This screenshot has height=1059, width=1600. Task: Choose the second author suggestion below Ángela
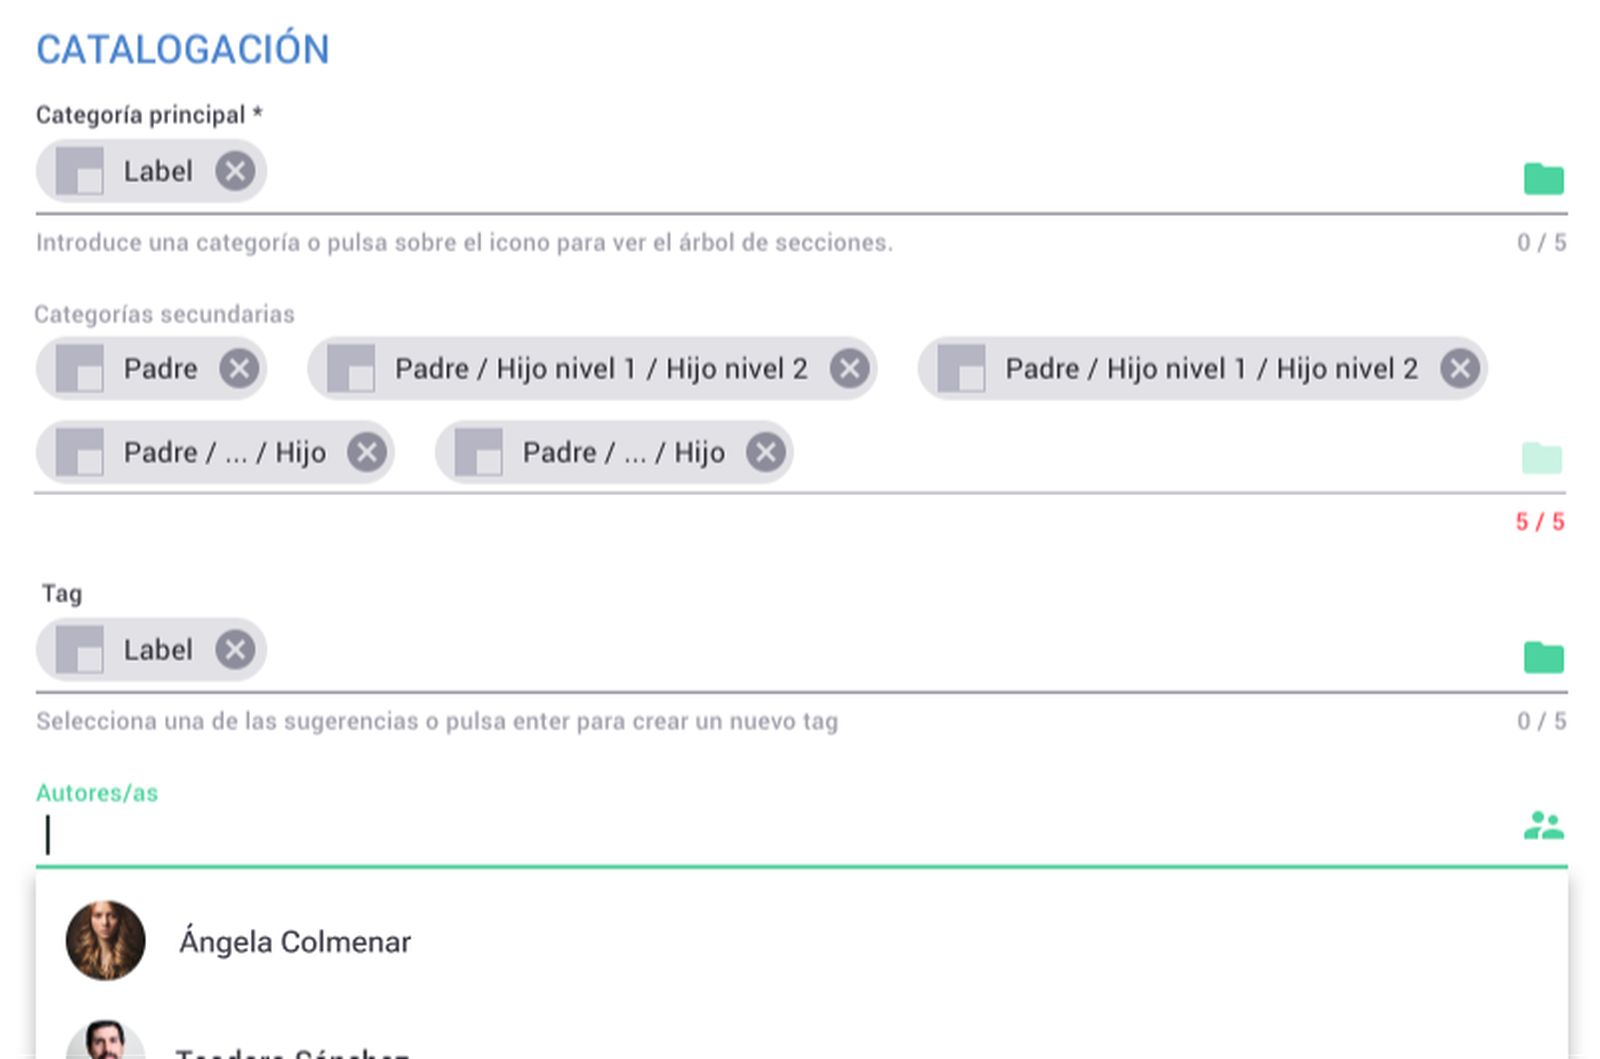(292, 1050)
